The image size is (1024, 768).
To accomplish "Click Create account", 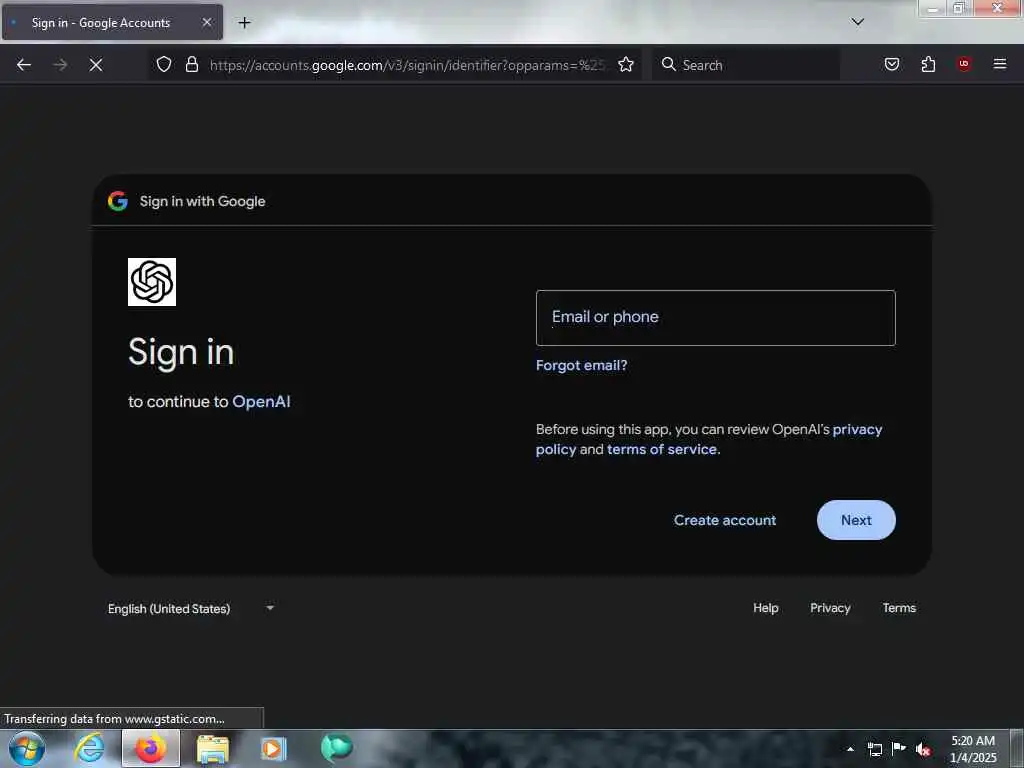I will click(x=725, y=520).
